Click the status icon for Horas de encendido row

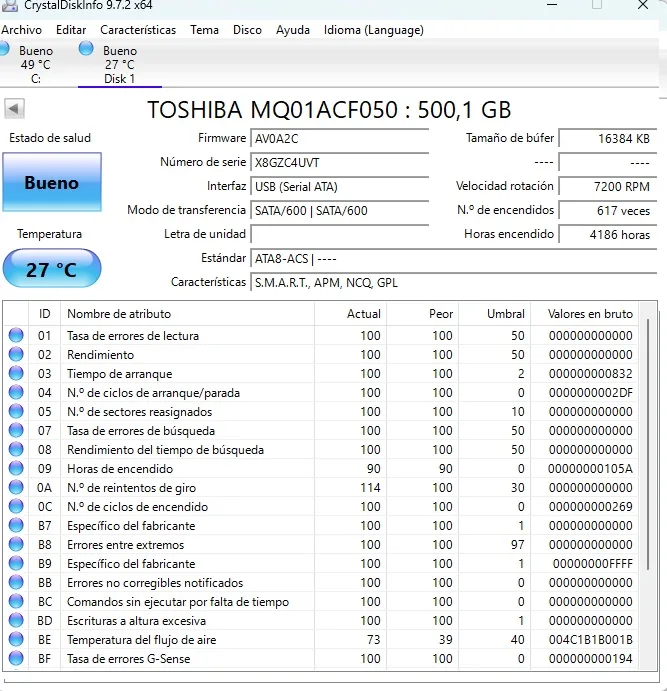pyautogui.click(x=16, y=468)
